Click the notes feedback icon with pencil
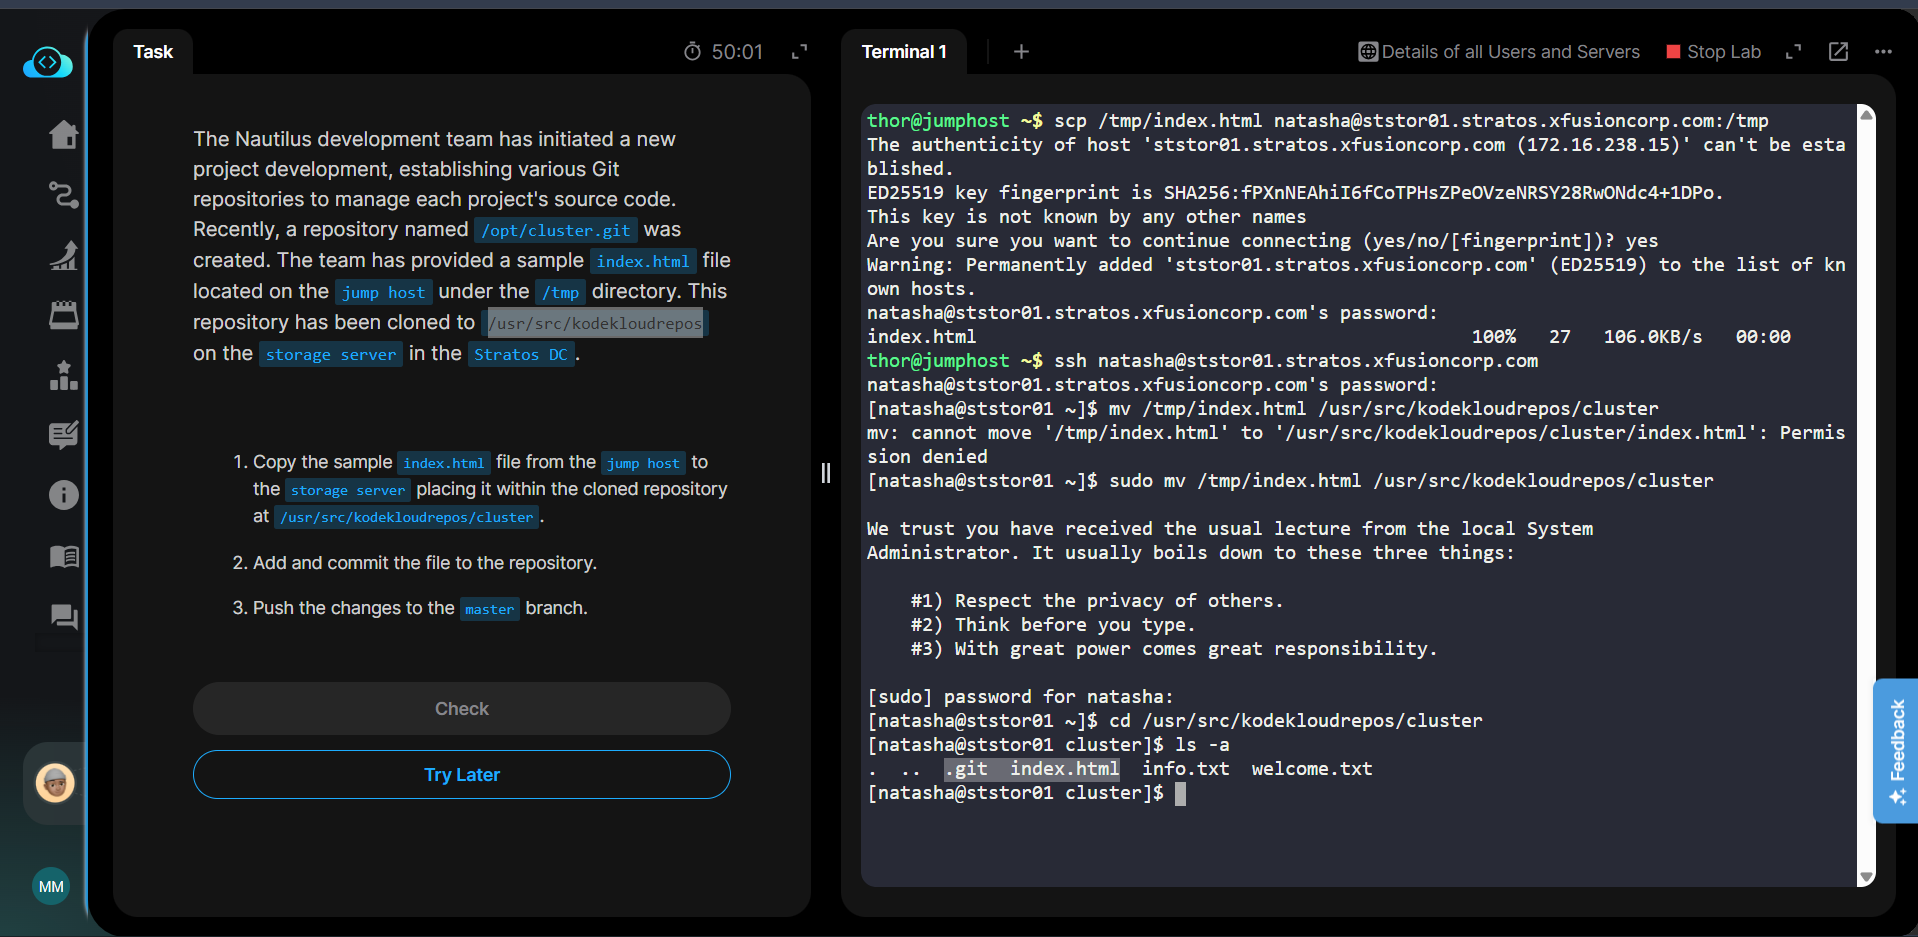Screen dimensions: 1918x937 pyautogui.click(x=63, y=435)
